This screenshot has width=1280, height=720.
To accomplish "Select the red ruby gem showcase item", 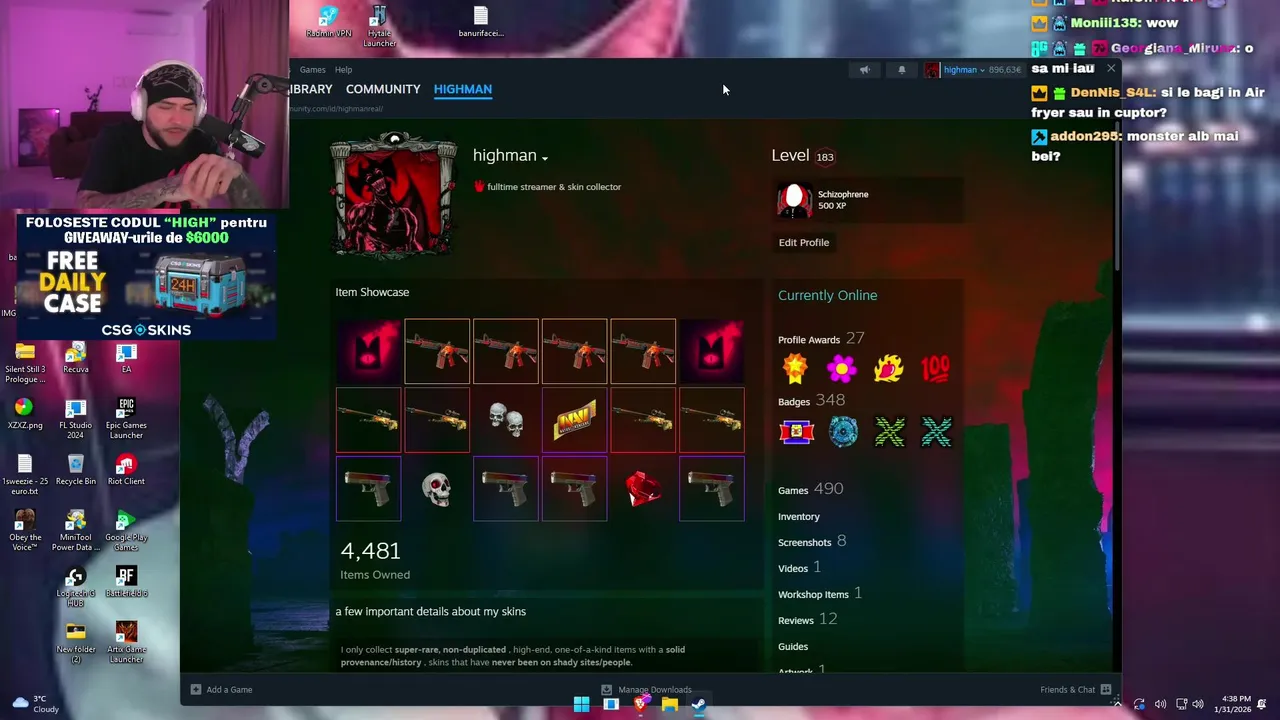I will point(643,489).
